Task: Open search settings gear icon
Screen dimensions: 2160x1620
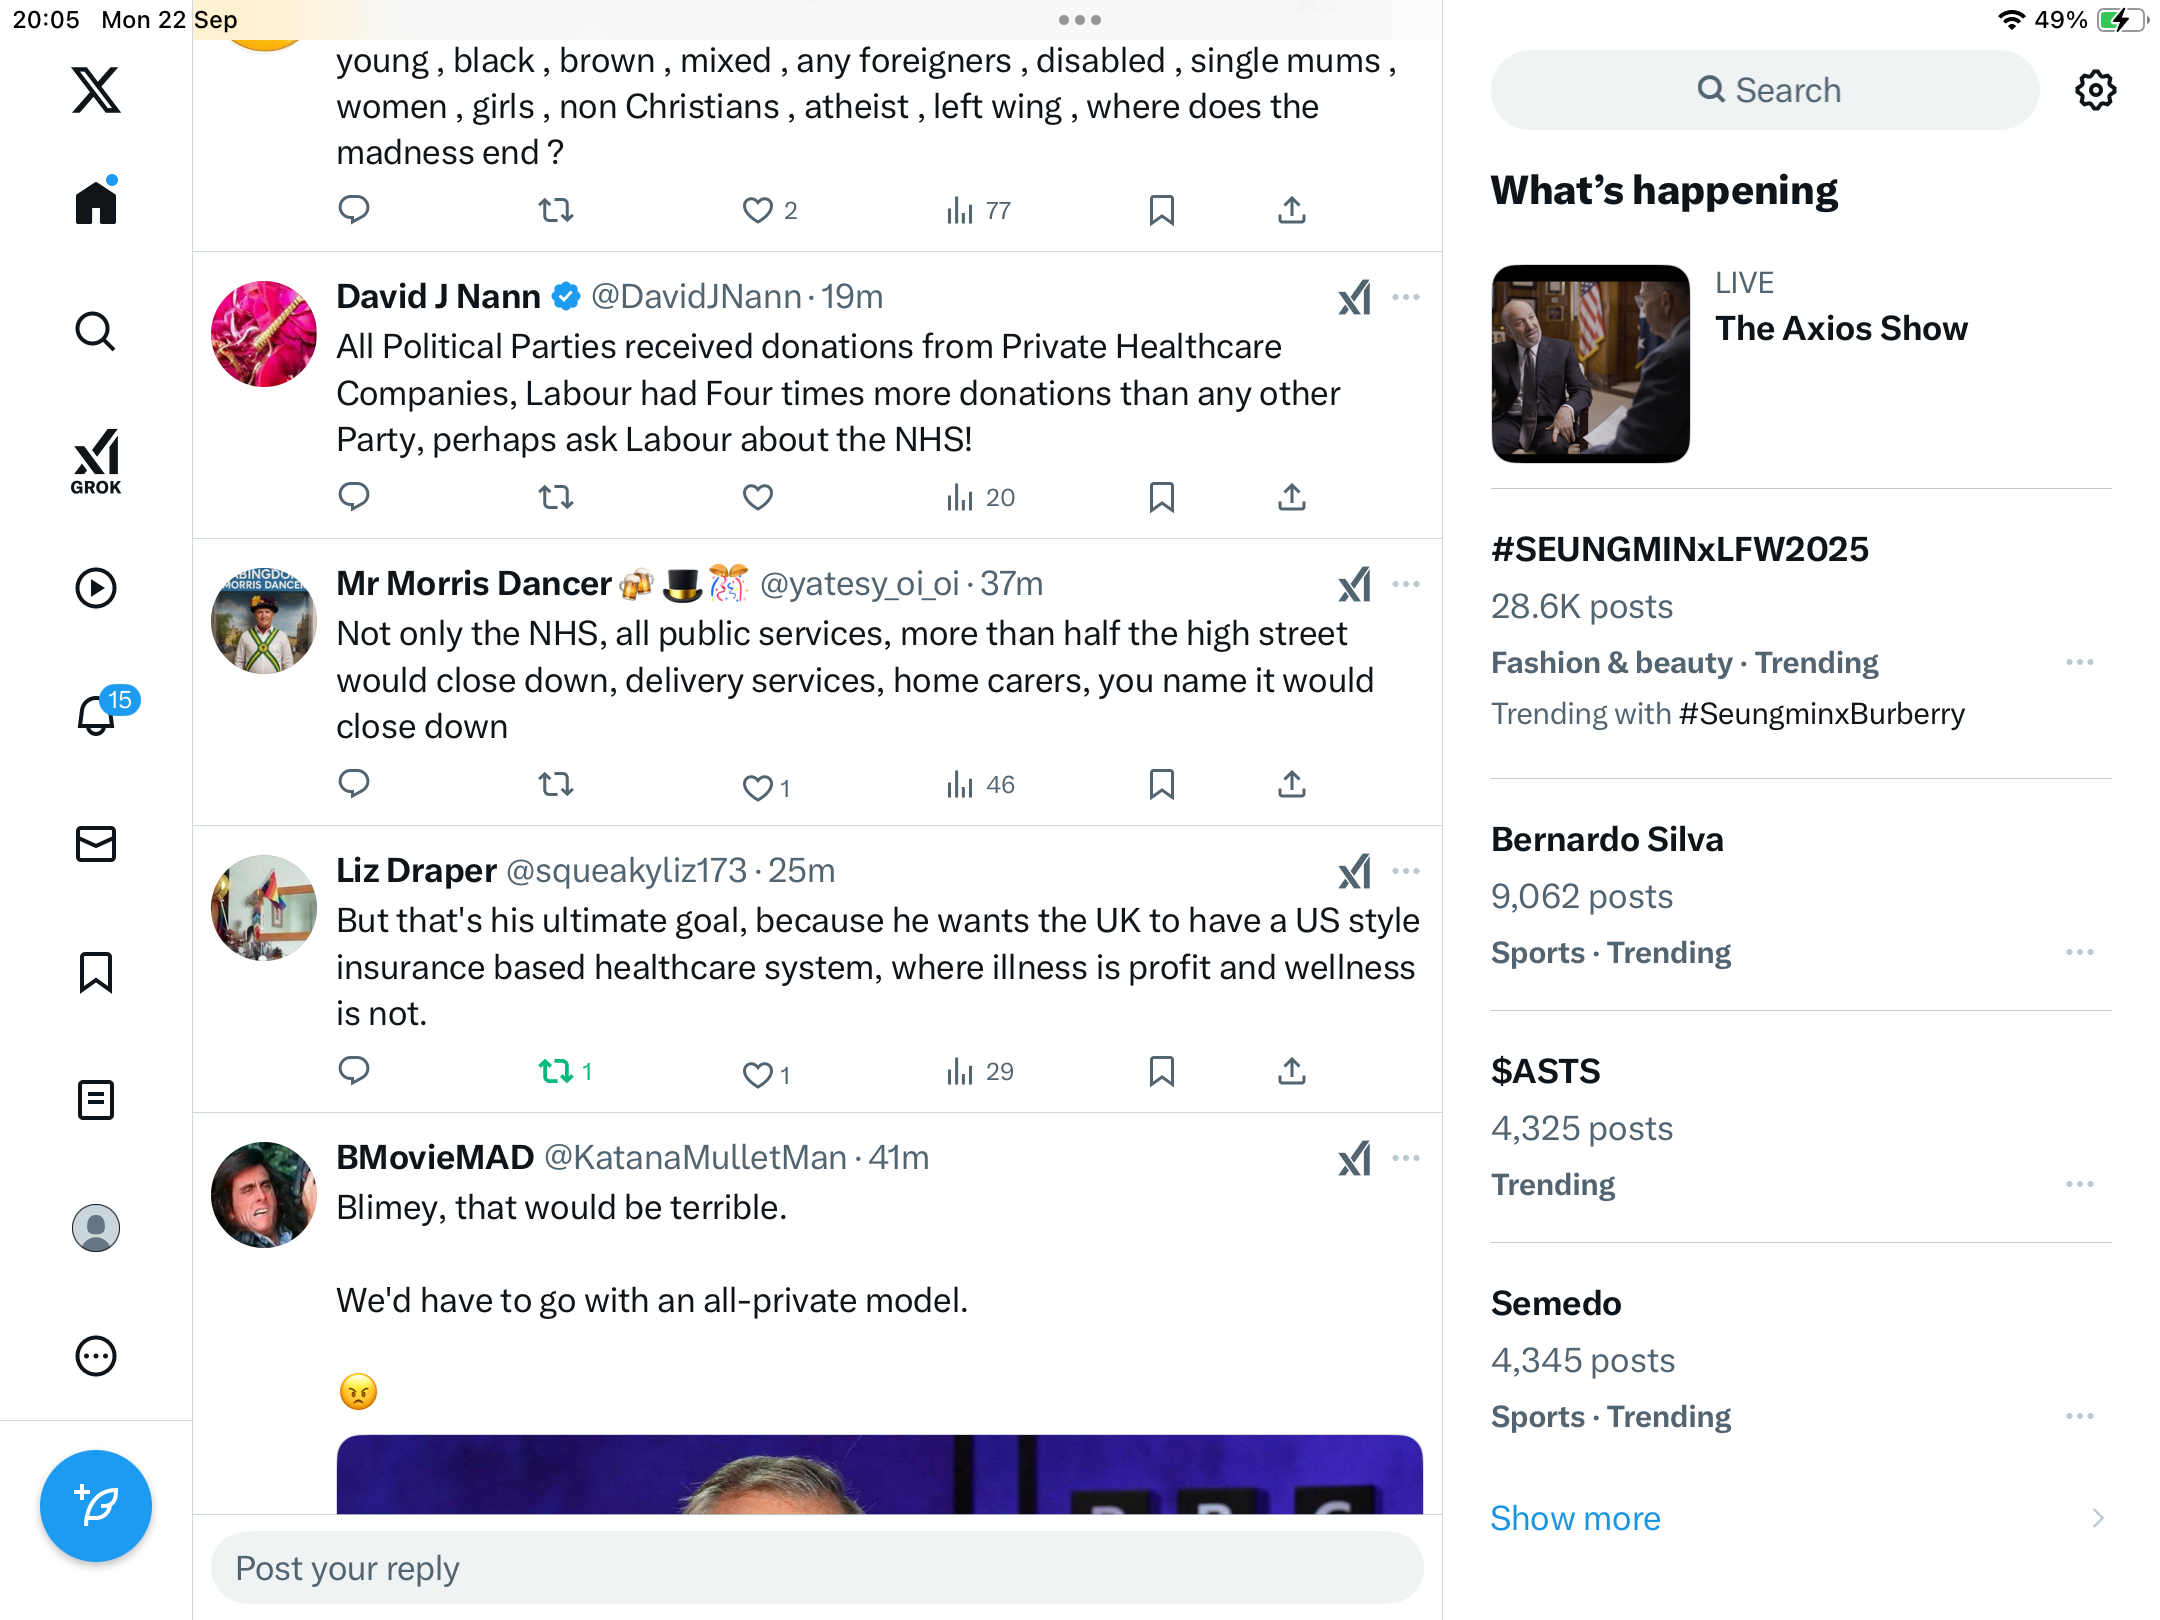Action: click(x=2095, y=90)
